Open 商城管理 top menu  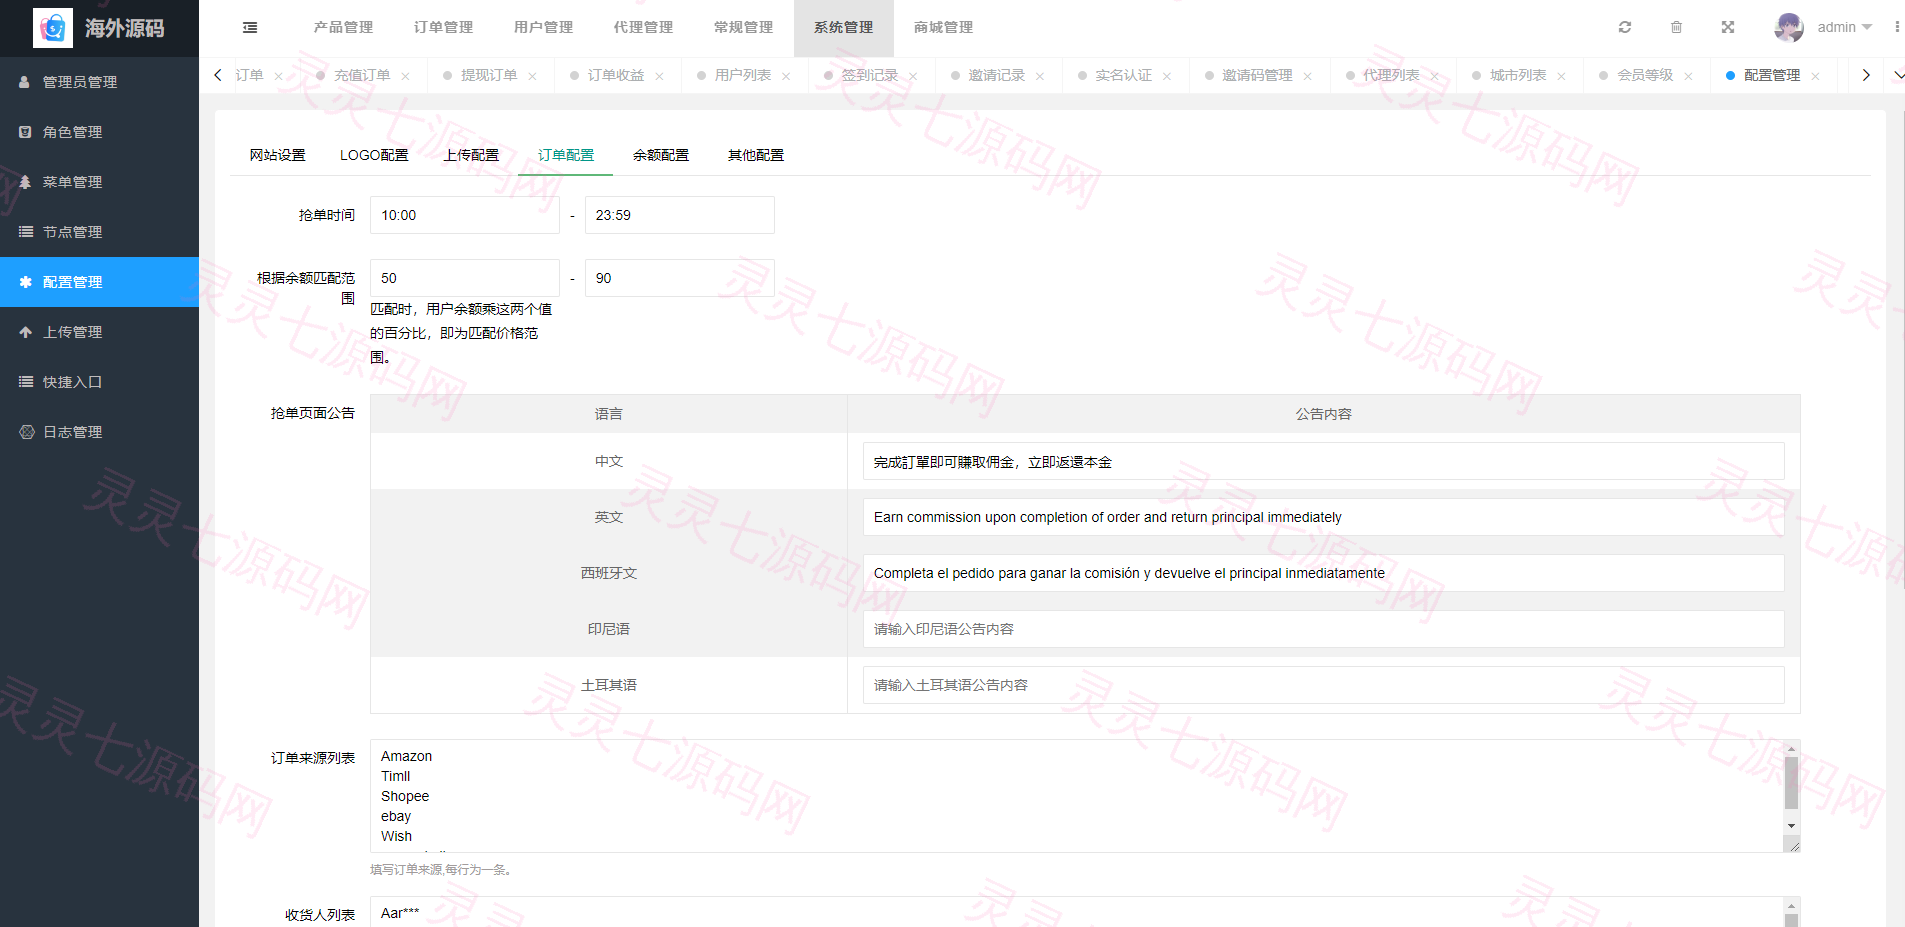click(x=943, y=27)
